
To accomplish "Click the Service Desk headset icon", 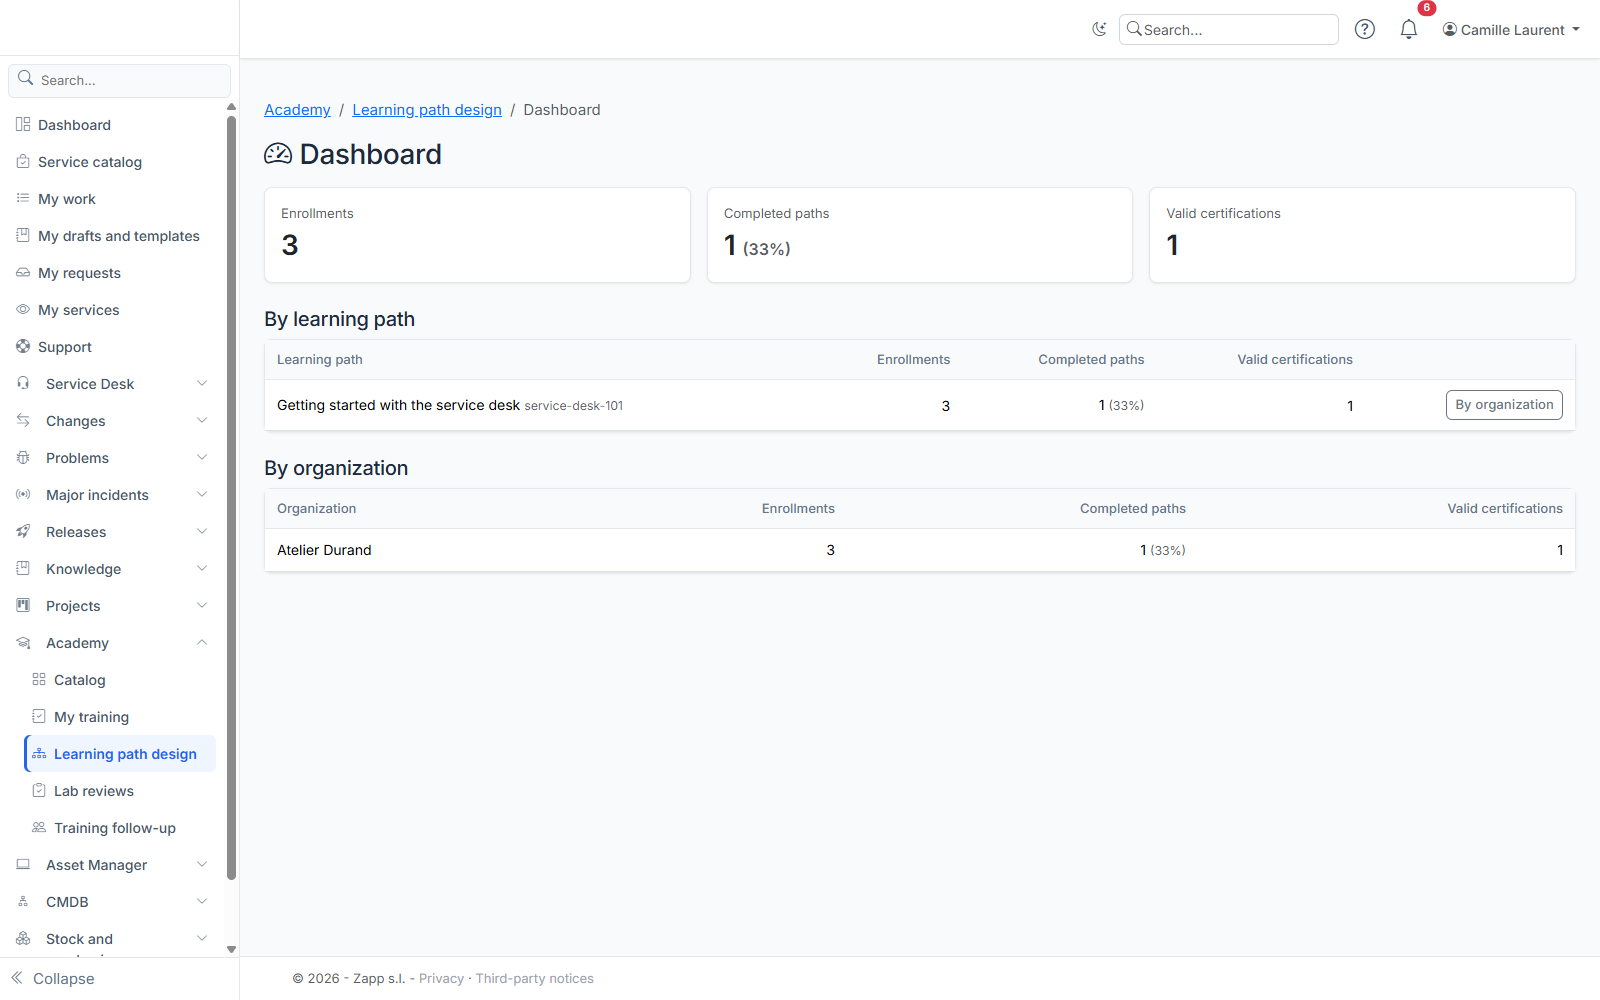I will tap(23, 383).
